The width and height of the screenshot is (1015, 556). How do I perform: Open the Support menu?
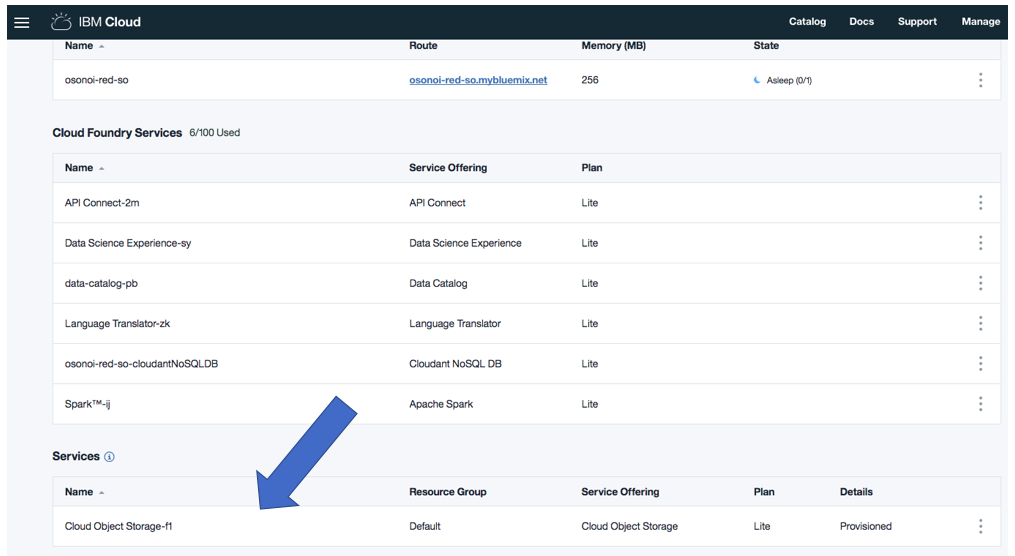click(917, 21)
